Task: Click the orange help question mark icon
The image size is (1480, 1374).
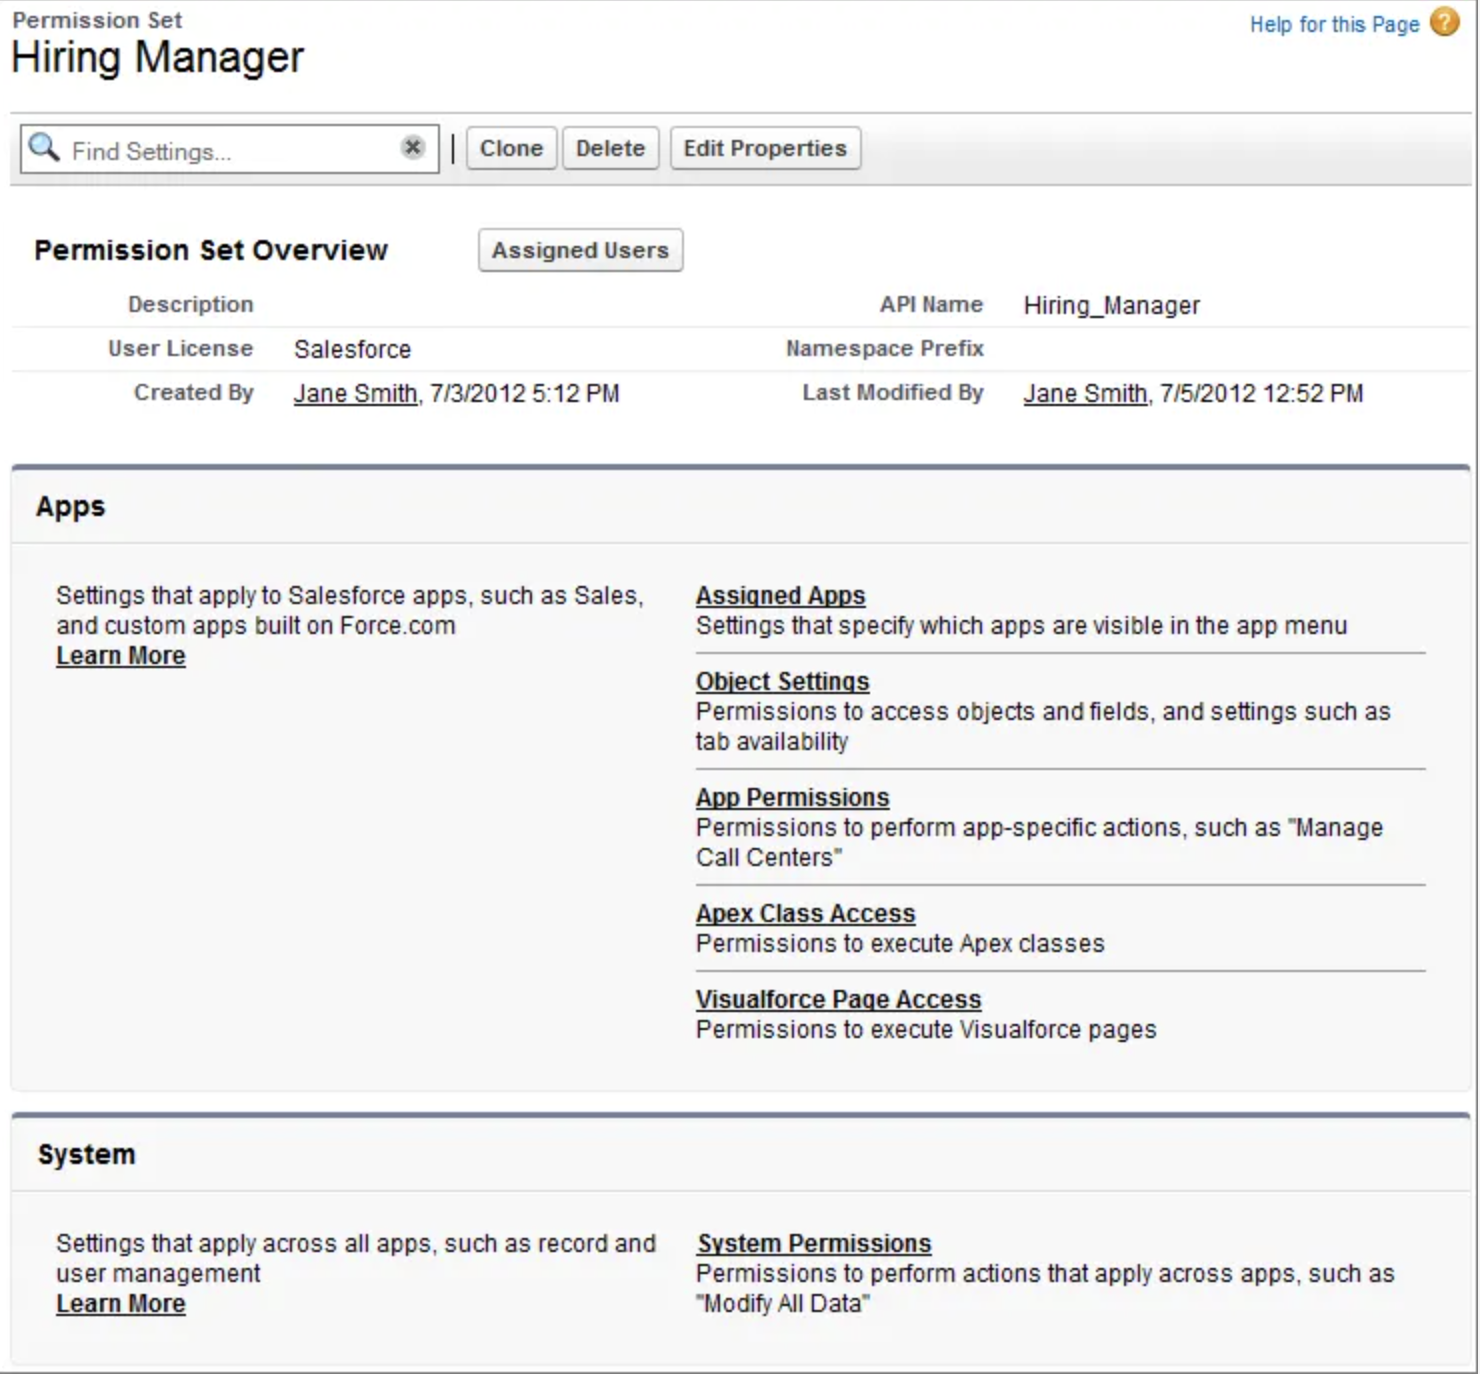Action: [1445, 22]
